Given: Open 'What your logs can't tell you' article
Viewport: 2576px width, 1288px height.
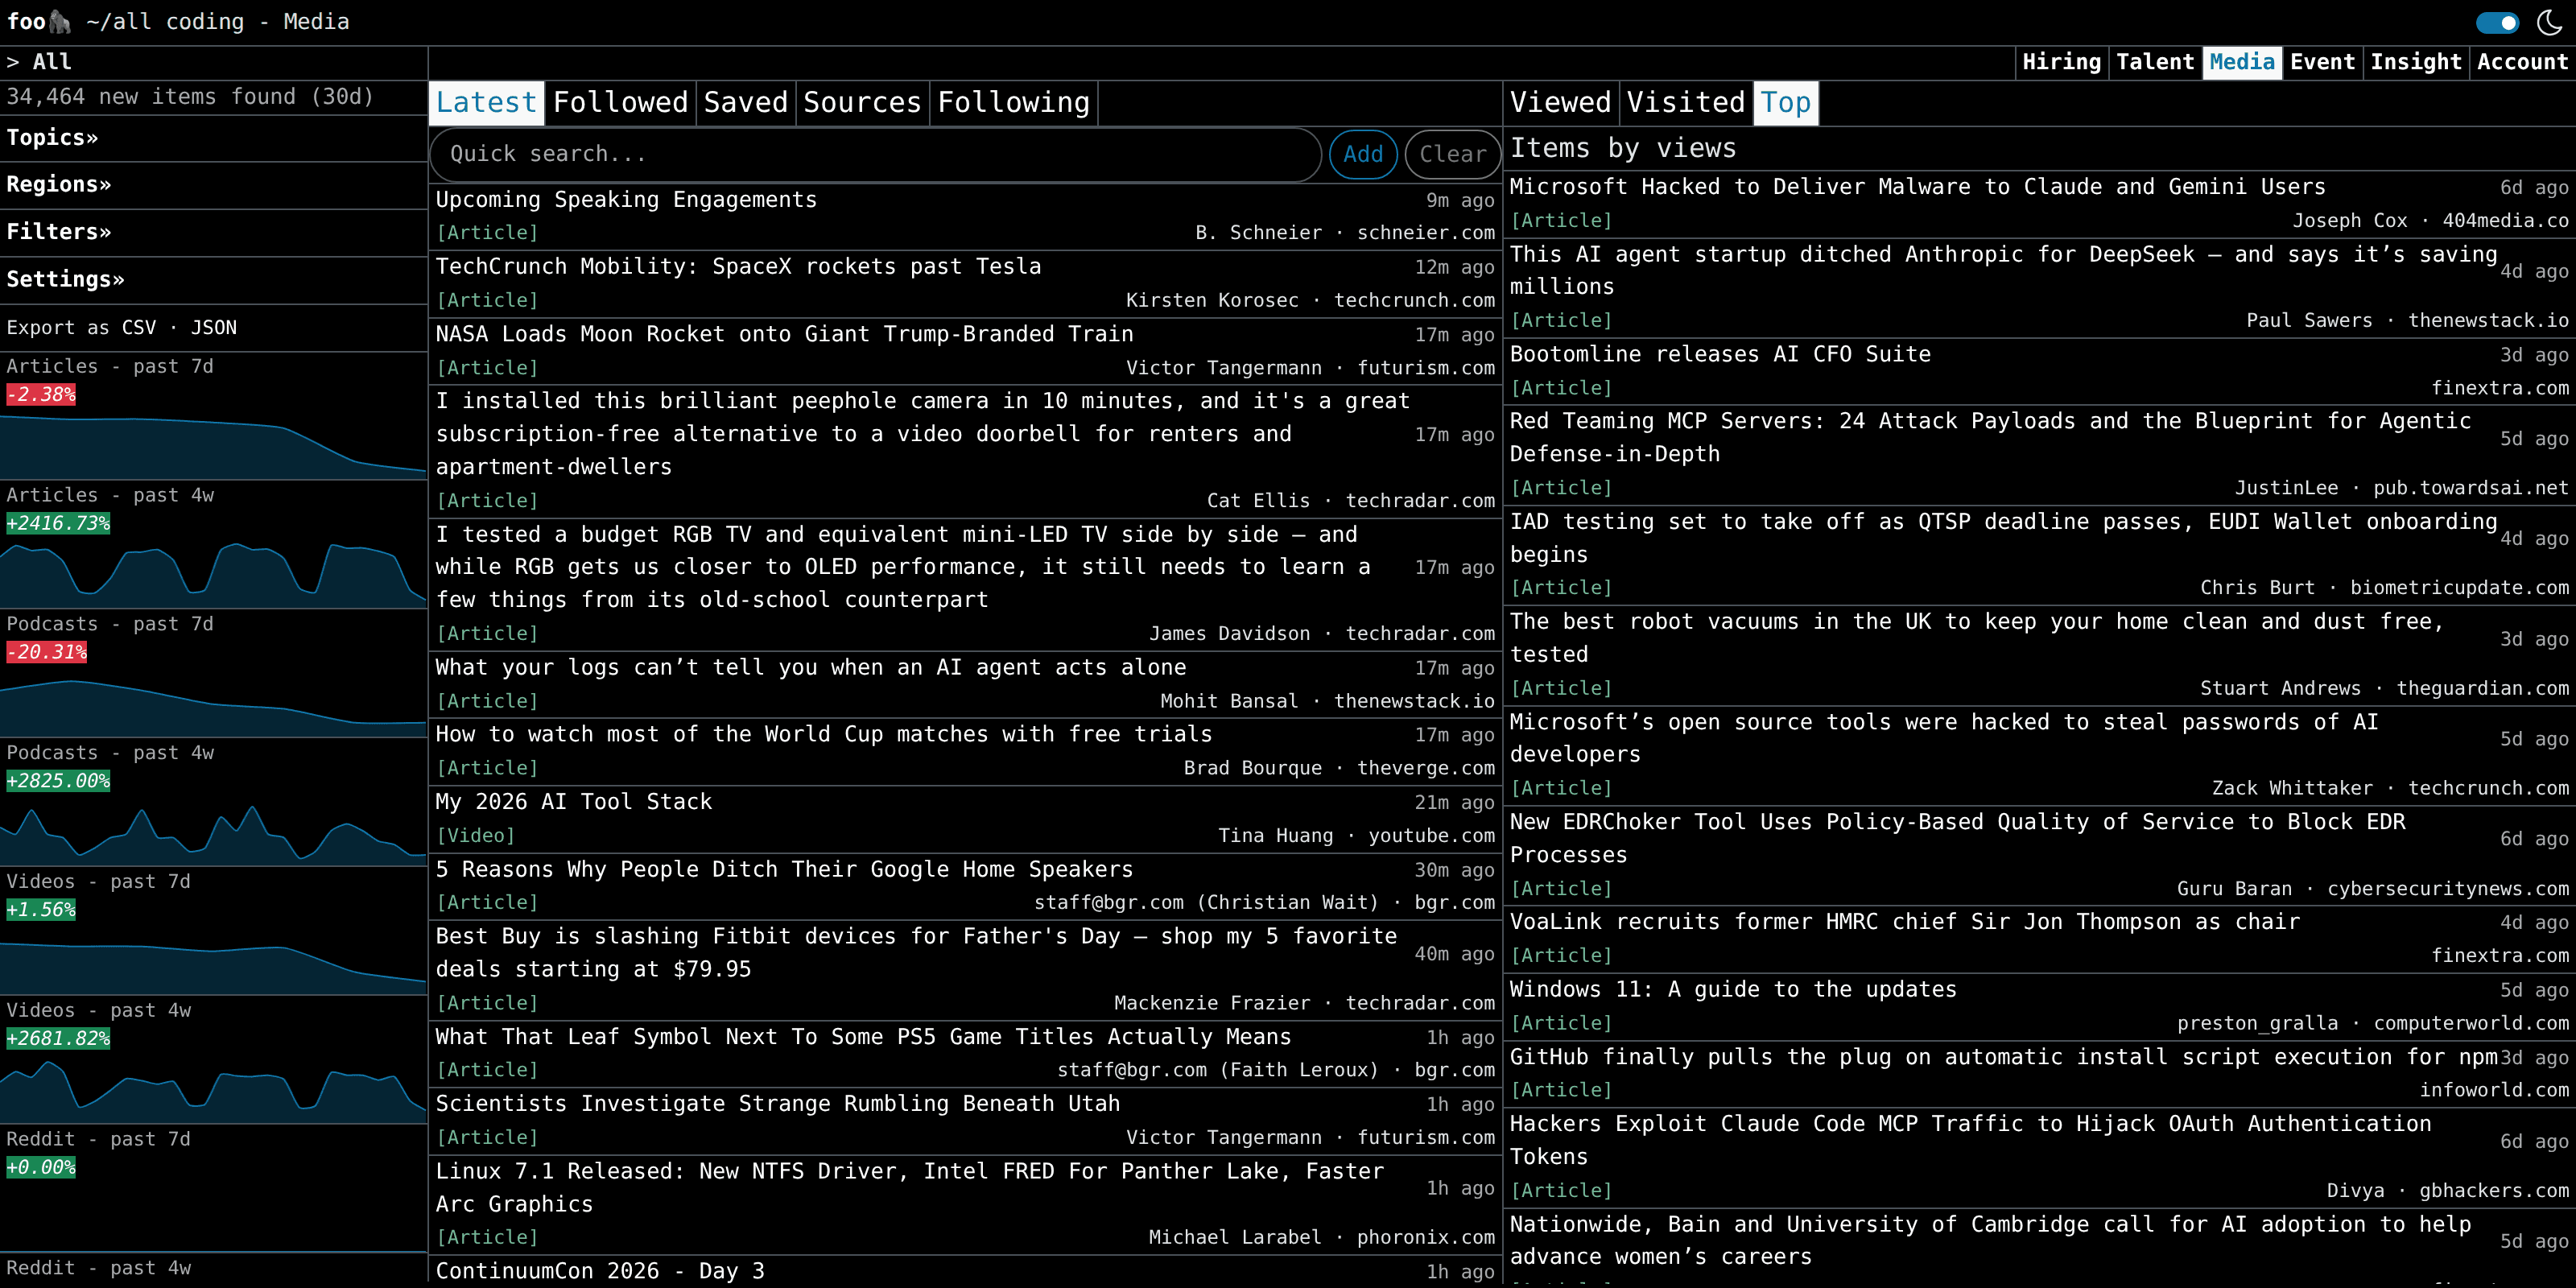Looking at the screenshot, I should pyautogui.click(x=811, y=668).
